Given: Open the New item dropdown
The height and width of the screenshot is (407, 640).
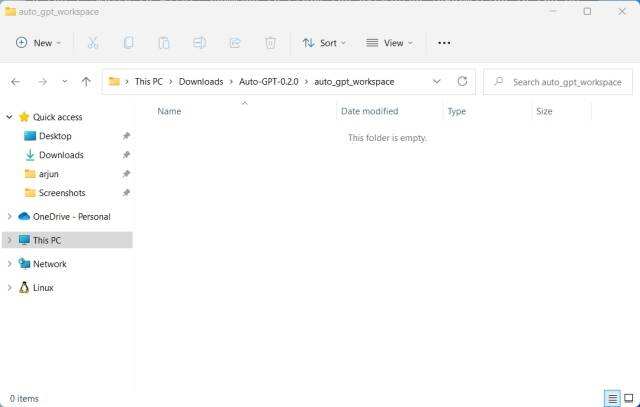Looking at the screenshot, I should point(38,43).
